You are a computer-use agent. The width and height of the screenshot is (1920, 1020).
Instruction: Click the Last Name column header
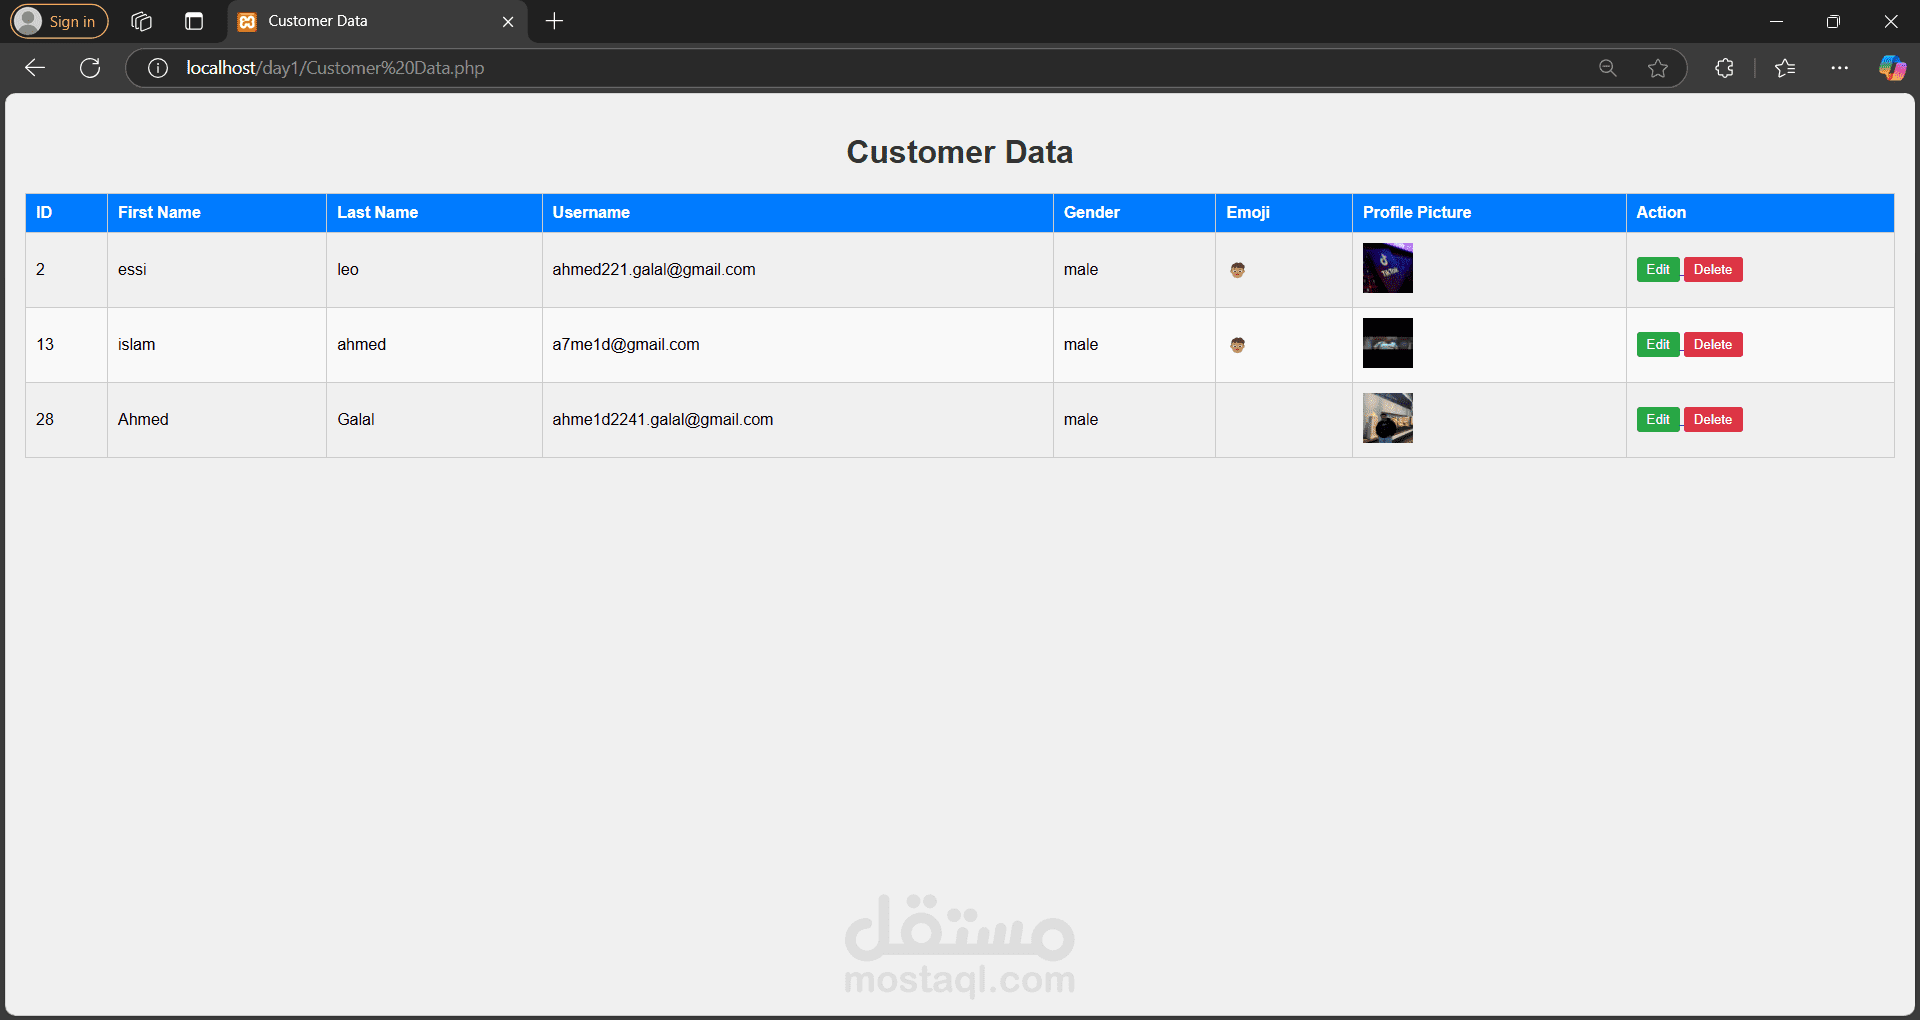point(434,213)
